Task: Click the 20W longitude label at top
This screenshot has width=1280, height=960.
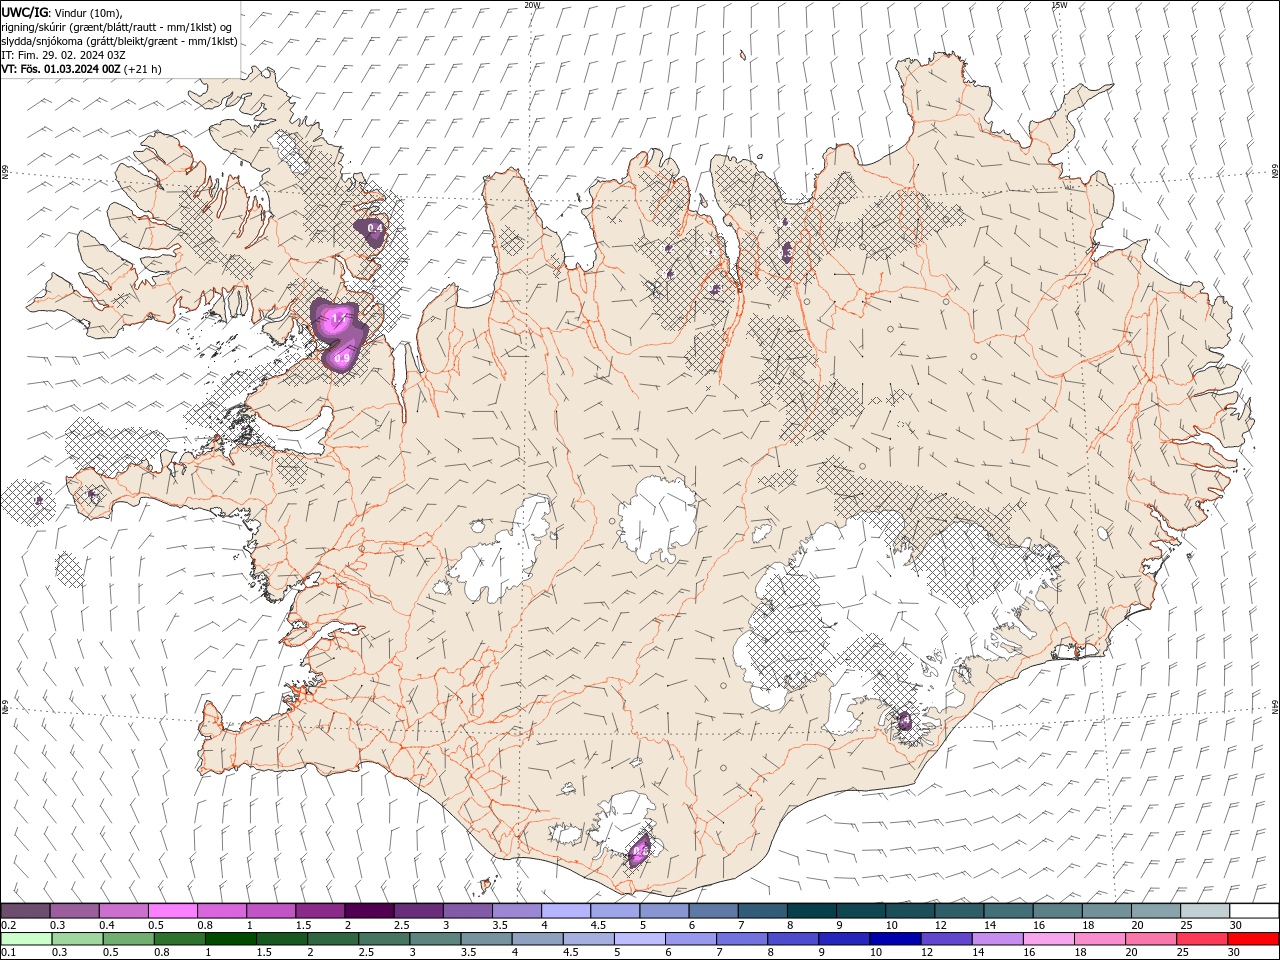Action: pos(532,5)
